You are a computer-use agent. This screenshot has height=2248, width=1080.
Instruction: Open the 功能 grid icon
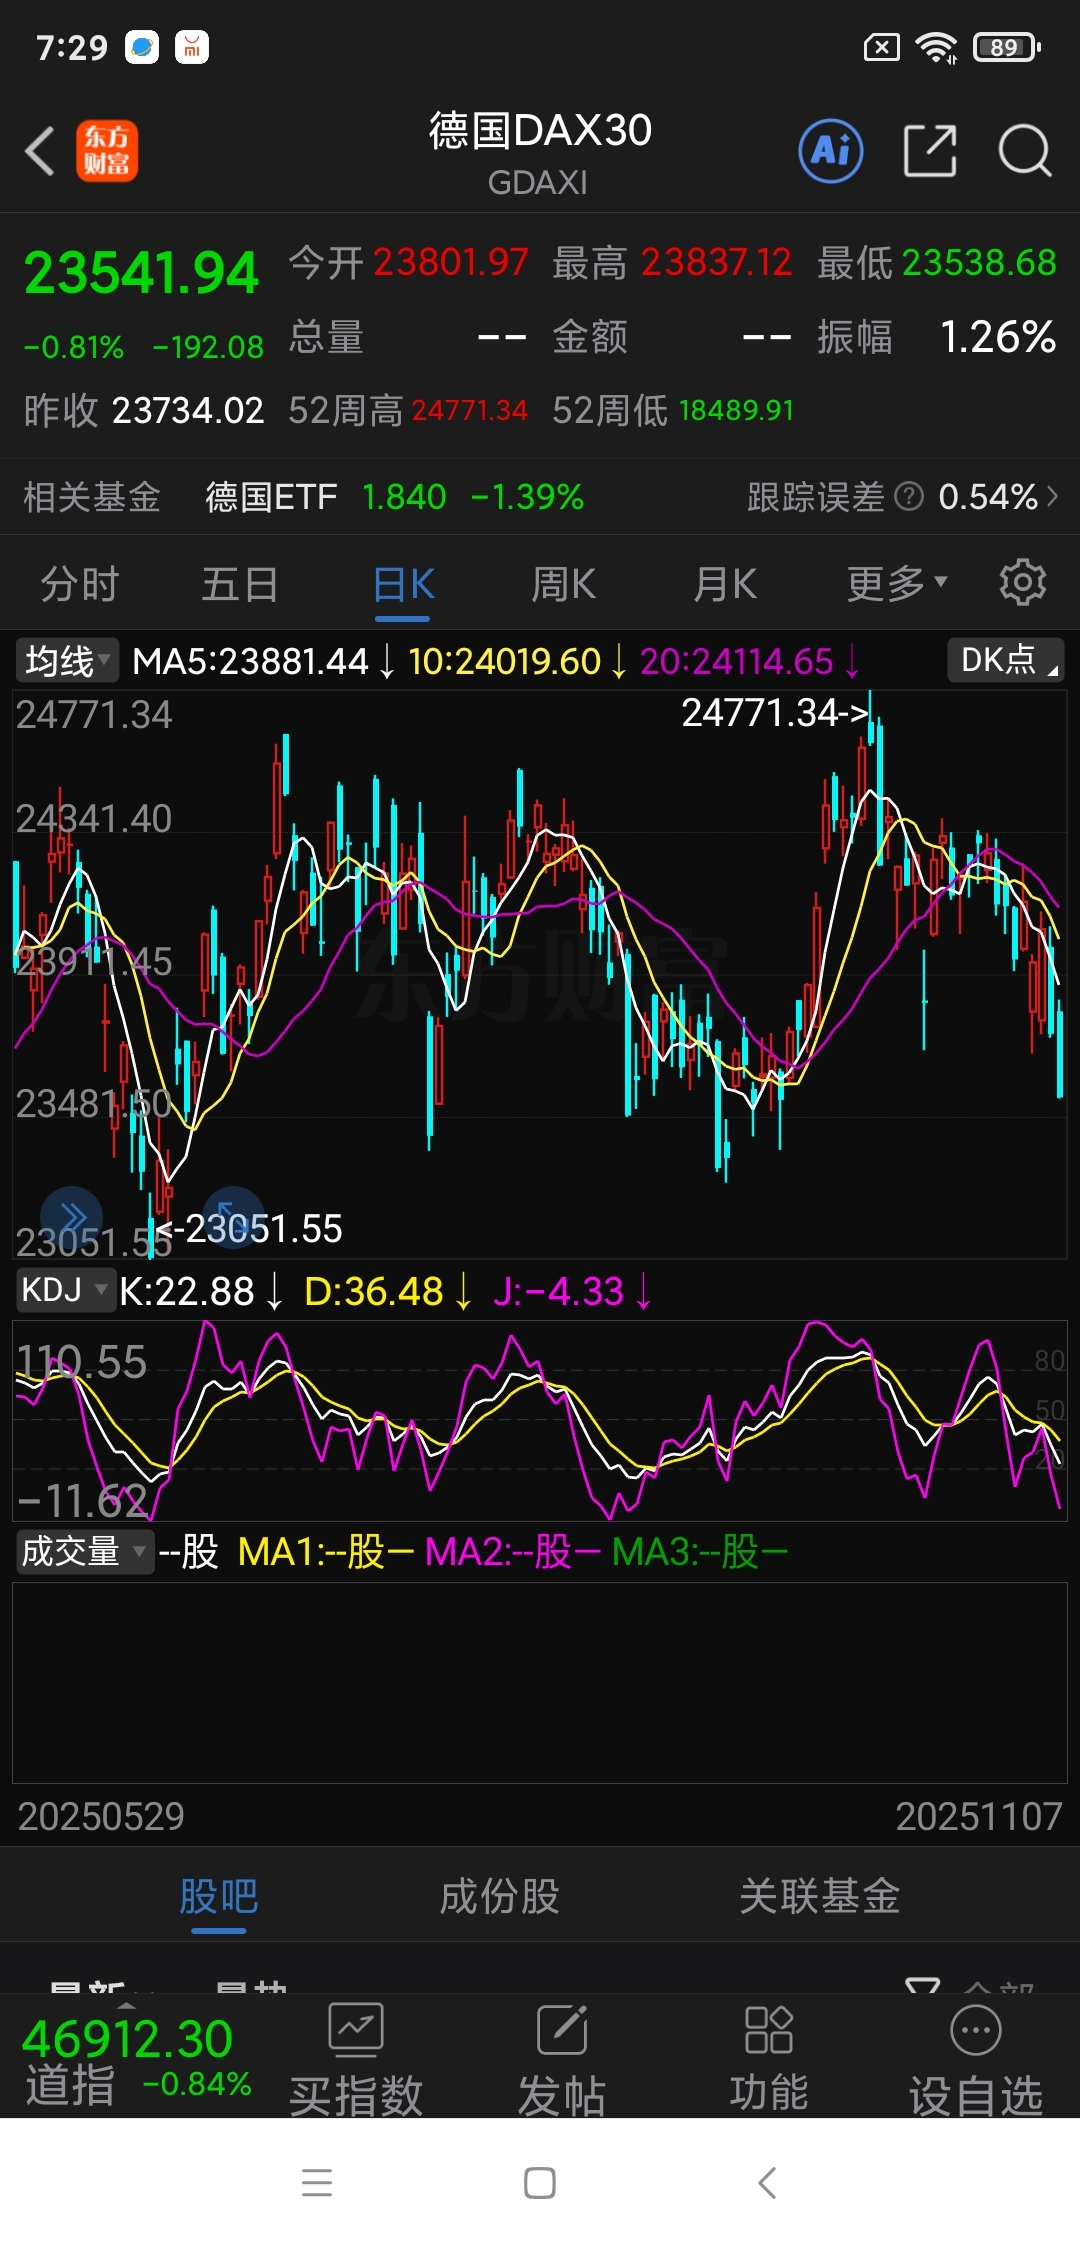[x=768, y=2029]
